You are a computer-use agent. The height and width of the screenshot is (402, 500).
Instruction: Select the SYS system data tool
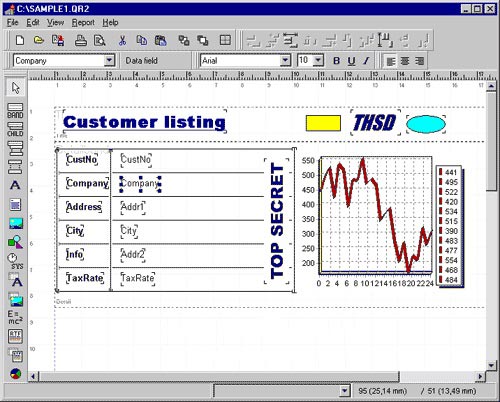(x=15, y=261)
